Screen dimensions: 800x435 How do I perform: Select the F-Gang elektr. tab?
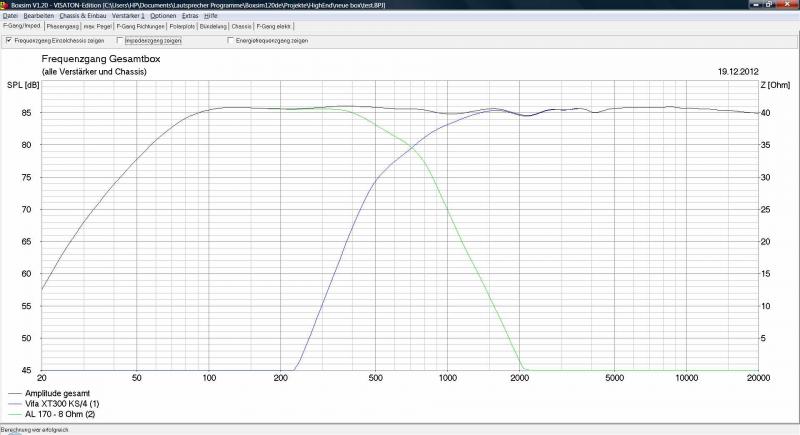[274, 26]
